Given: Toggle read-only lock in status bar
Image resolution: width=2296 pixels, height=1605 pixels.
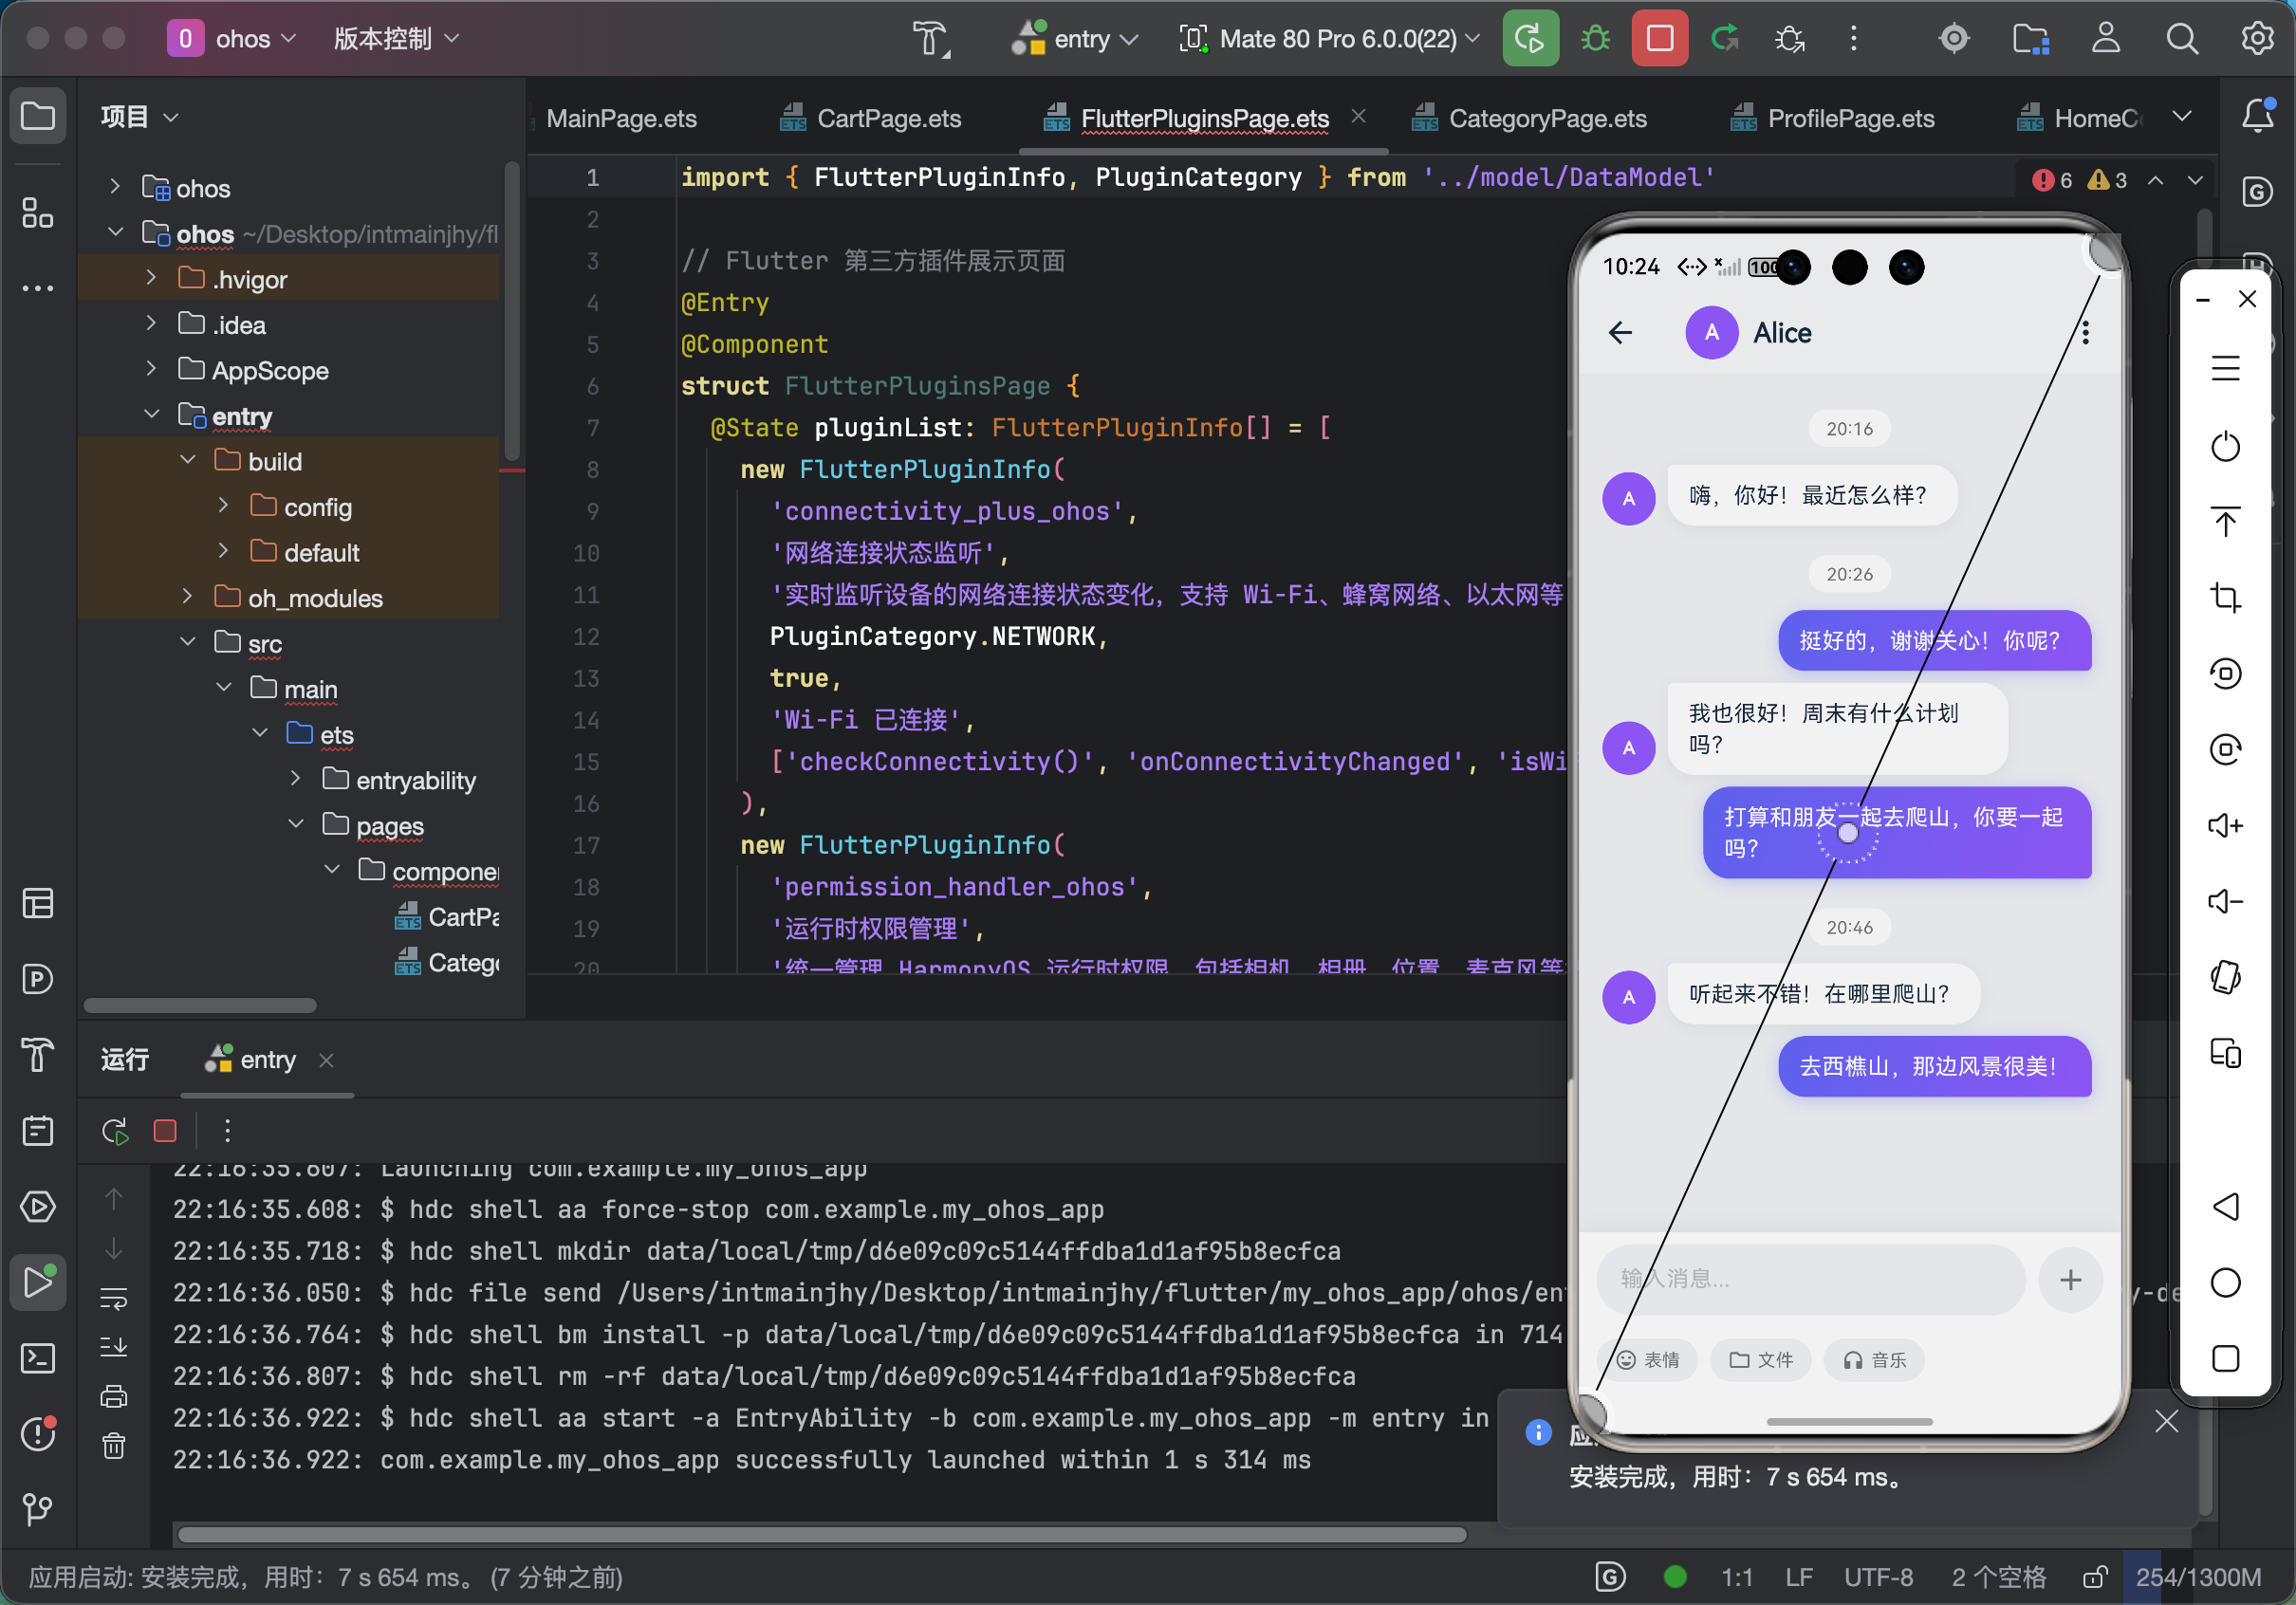Looking at the screenshot, I should point(2095,1577).
